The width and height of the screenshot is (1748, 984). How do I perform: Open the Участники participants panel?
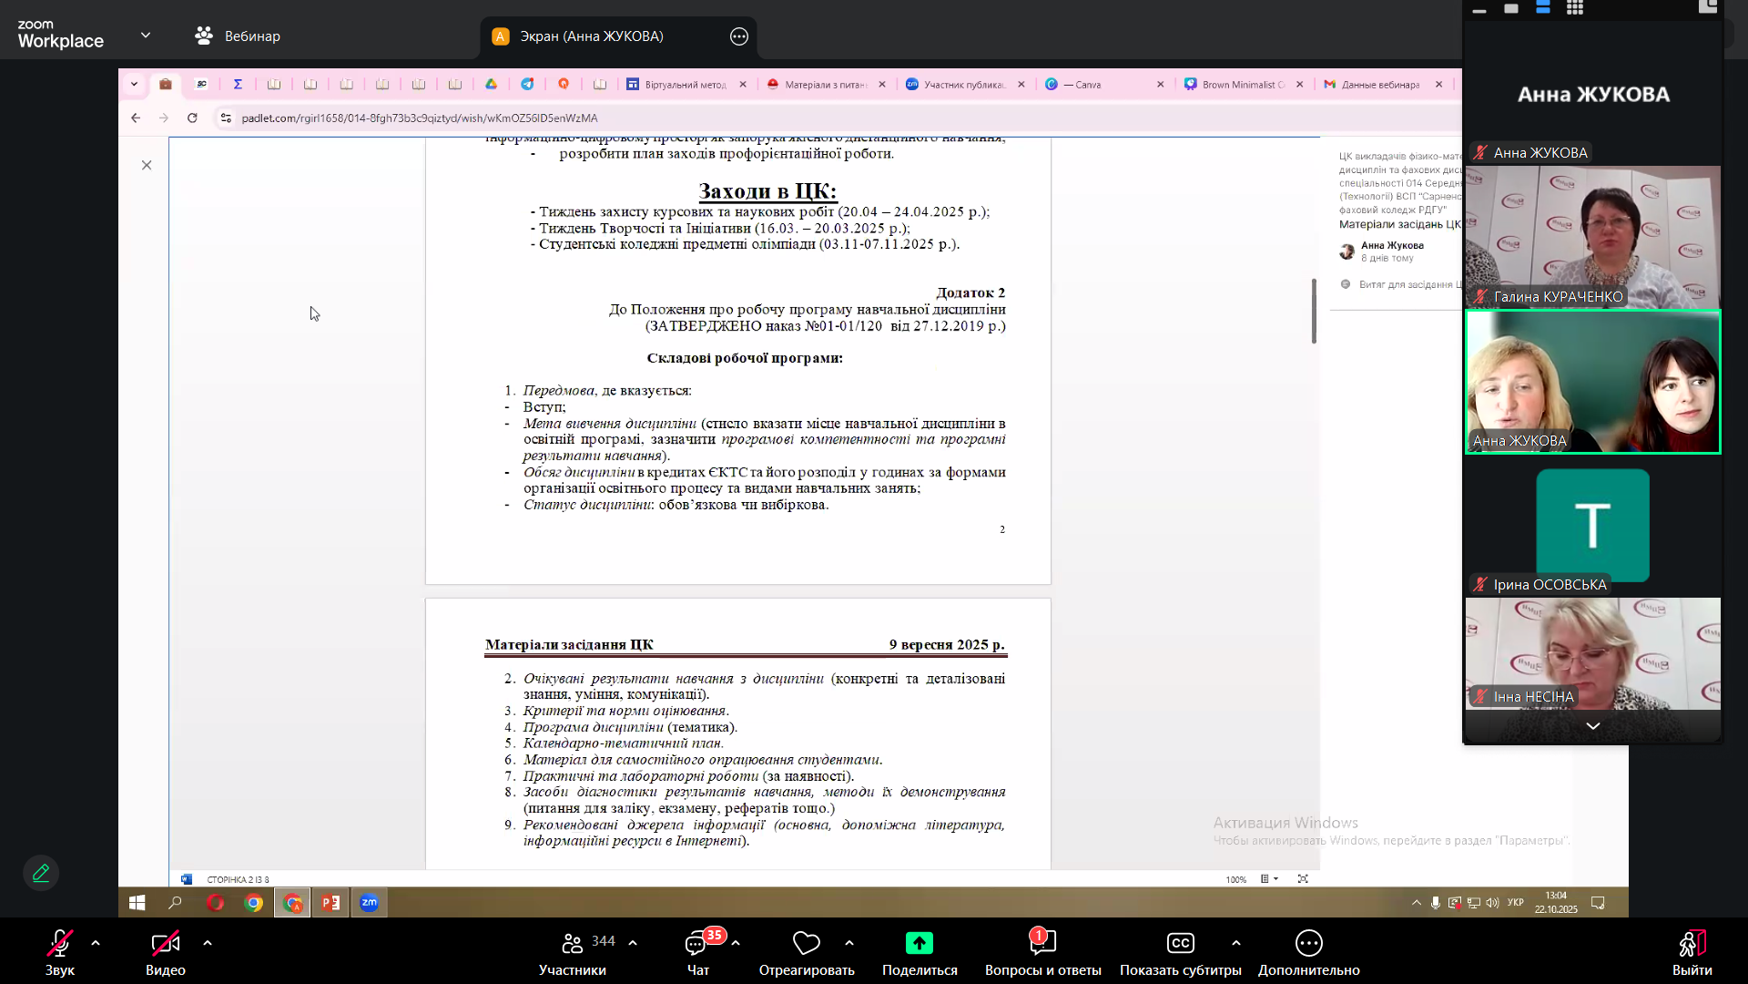pos(572,952)
